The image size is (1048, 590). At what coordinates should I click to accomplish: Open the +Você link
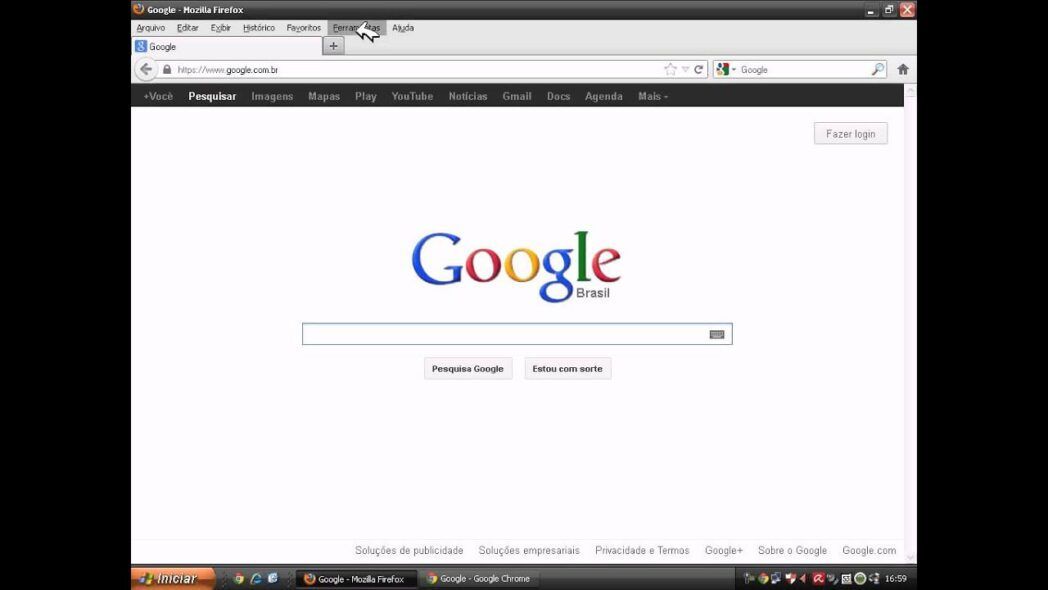pyautogui.click(x=158, y=96)
